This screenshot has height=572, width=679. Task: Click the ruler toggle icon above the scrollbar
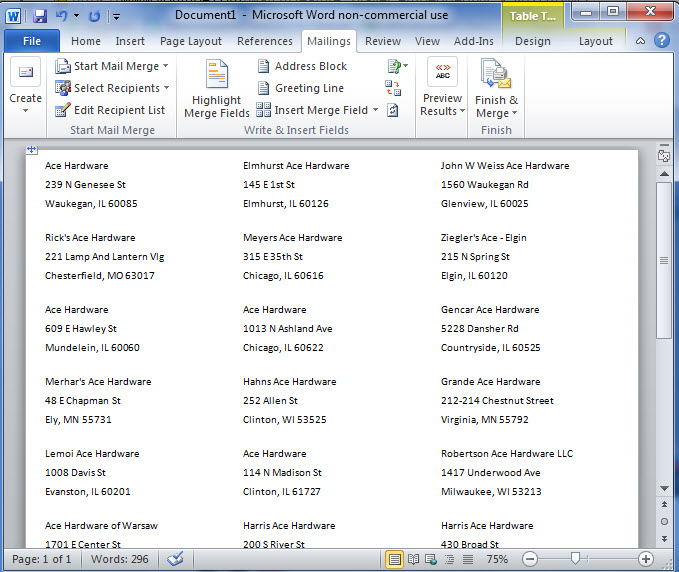pos(664,155)
